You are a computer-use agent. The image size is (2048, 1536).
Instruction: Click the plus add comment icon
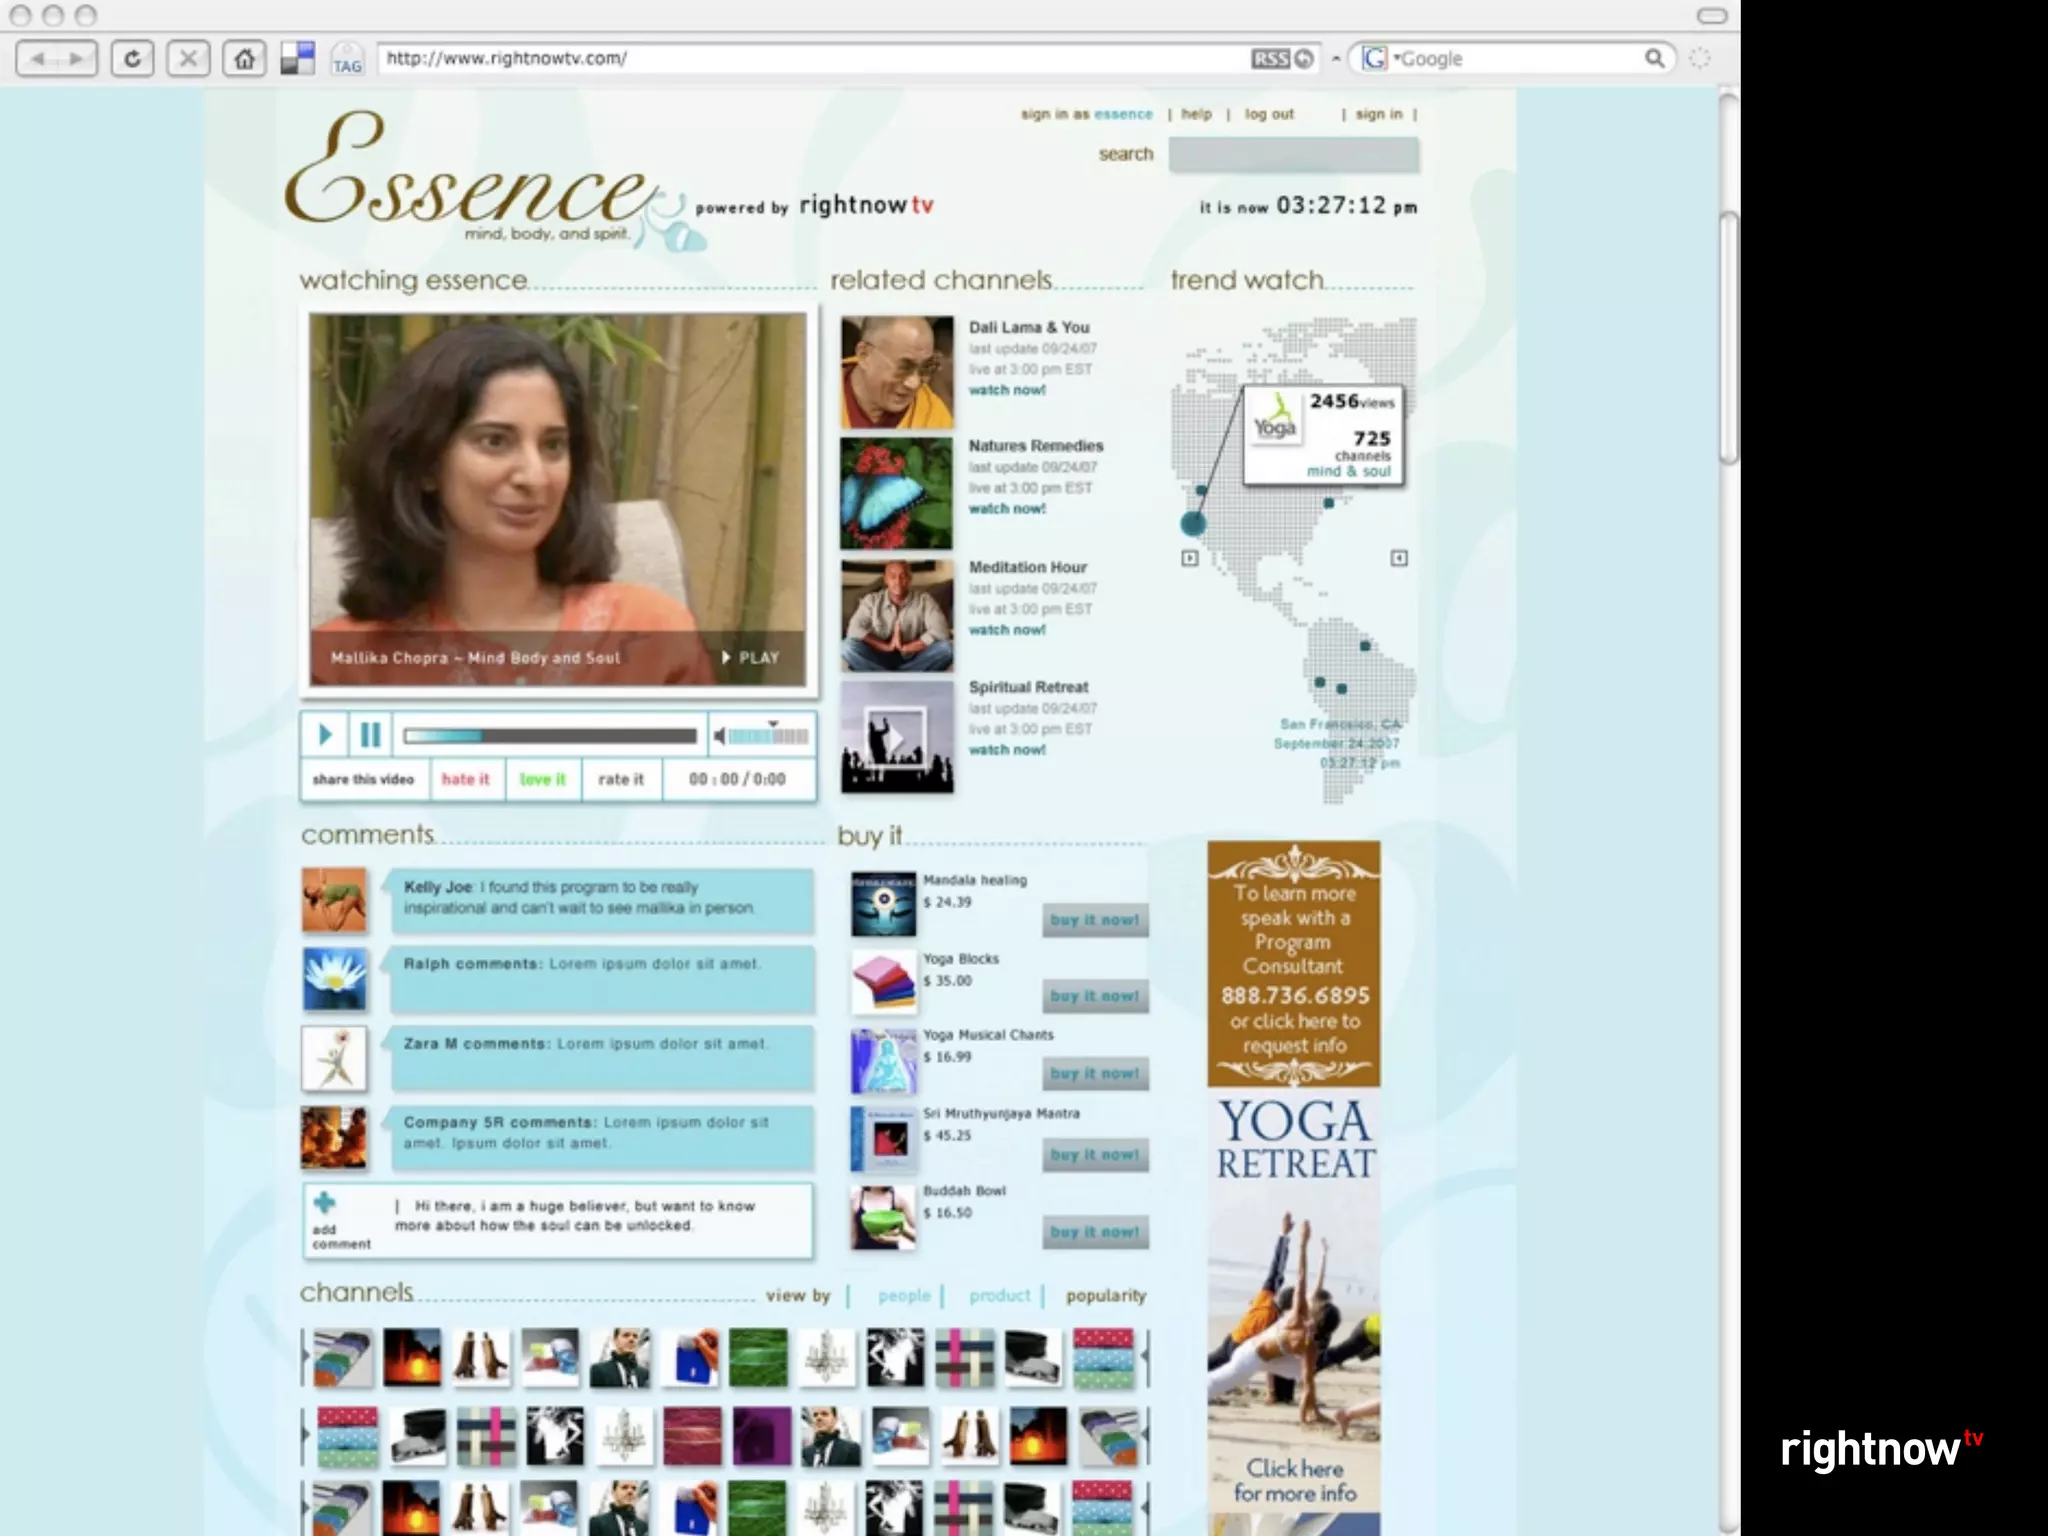[x=324, y=1203]
